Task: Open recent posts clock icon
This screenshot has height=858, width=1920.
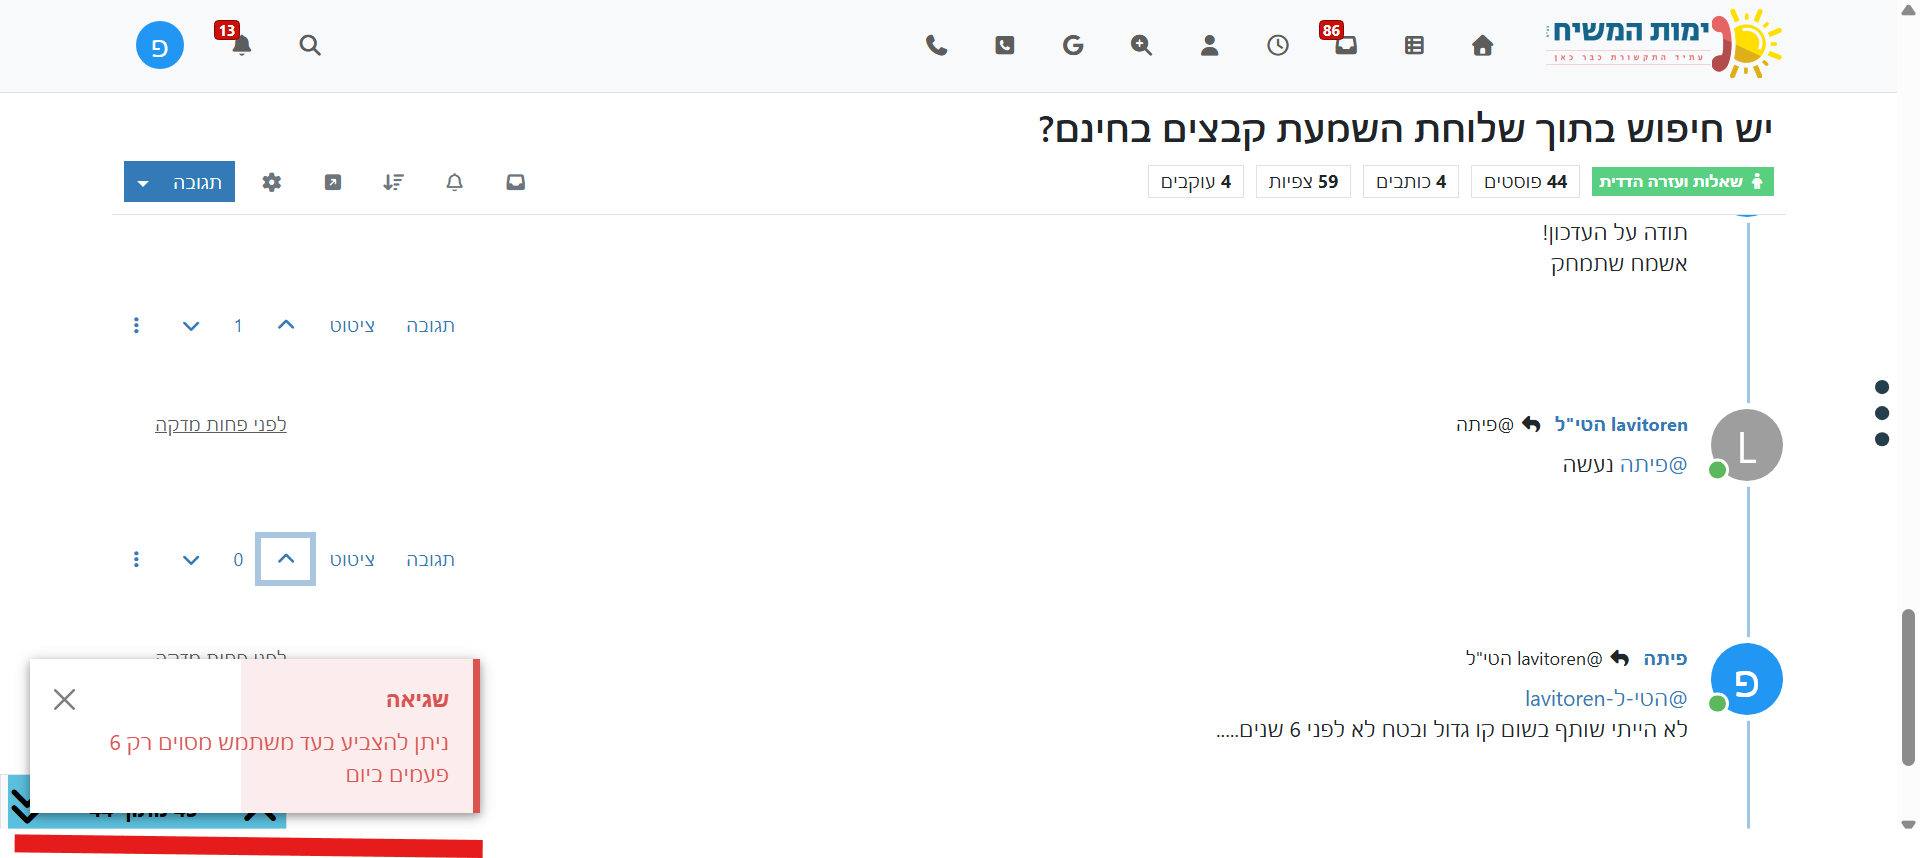Action: pyautogui.click(x=1278, y=45)
